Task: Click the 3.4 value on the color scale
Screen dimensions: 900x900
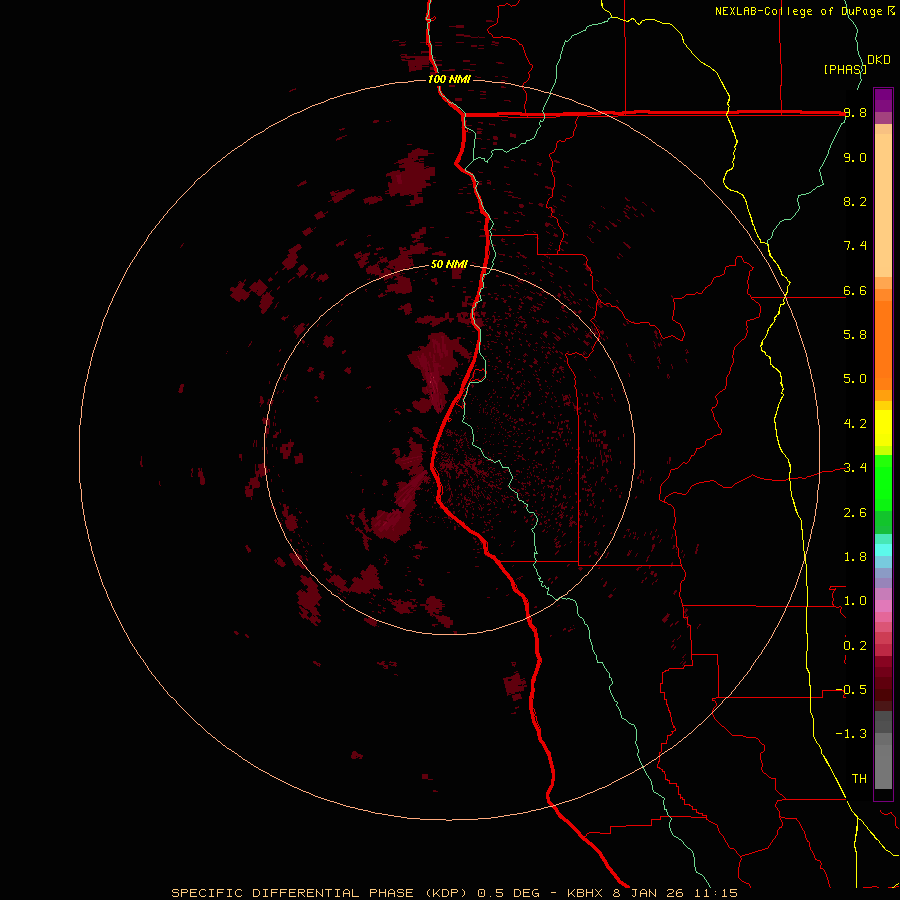Action: click(855, 468)
